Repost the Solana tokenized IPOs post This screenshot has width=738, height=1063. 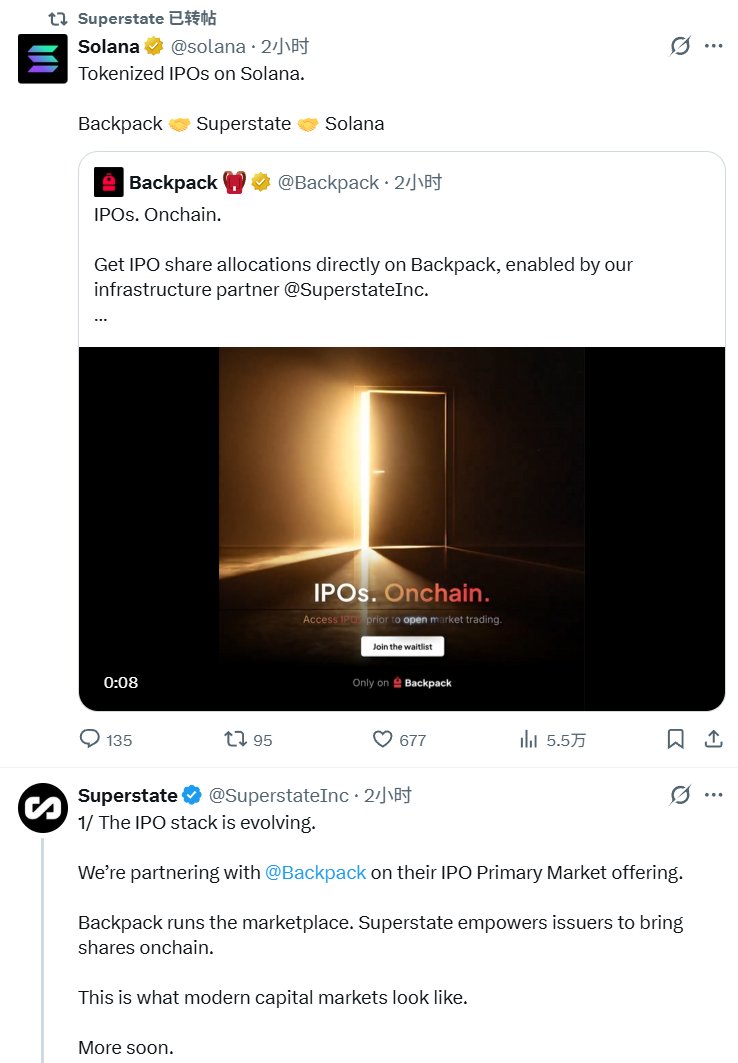tap(236, 739)
